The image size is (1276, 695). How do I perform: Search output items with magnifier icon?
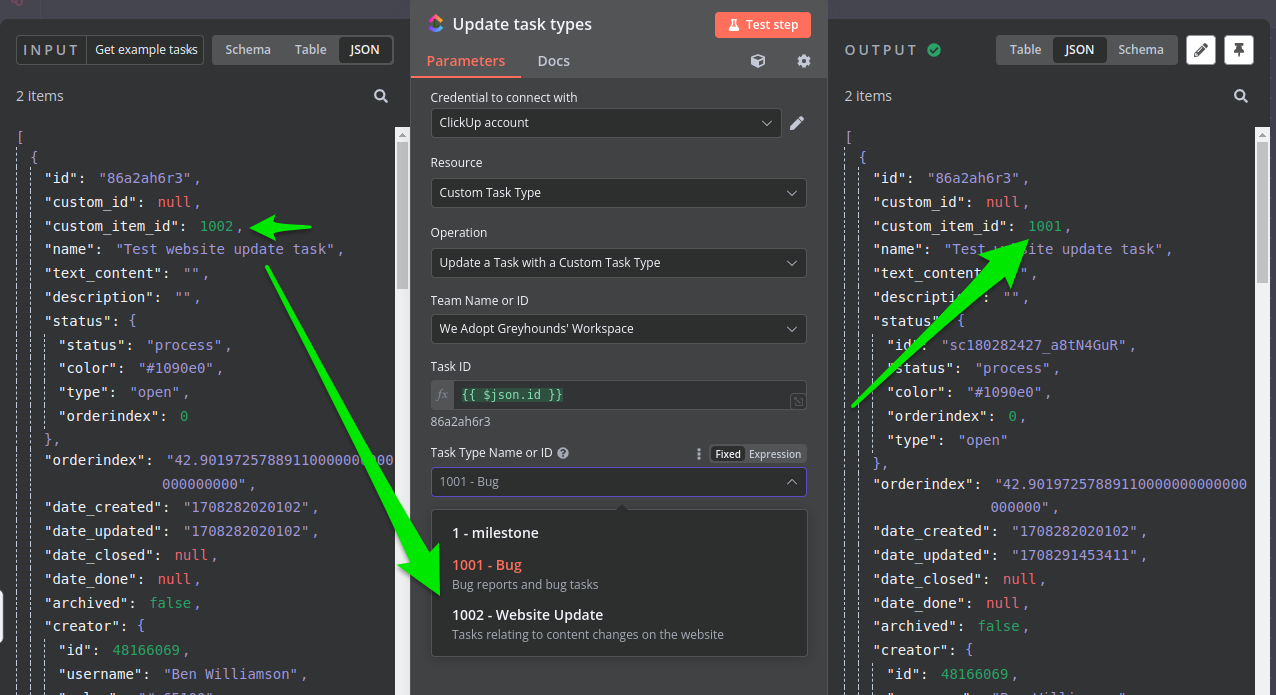click(1241, 96)
